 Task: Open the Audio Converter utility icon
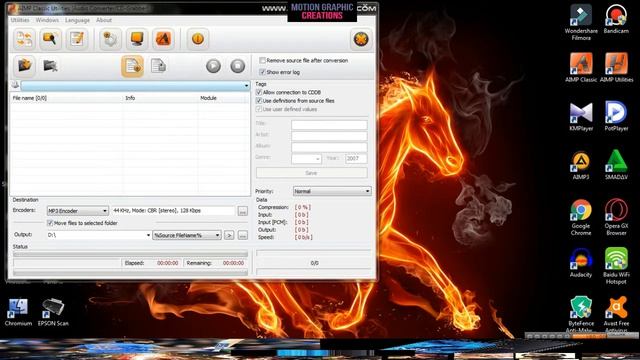(24, 39)
